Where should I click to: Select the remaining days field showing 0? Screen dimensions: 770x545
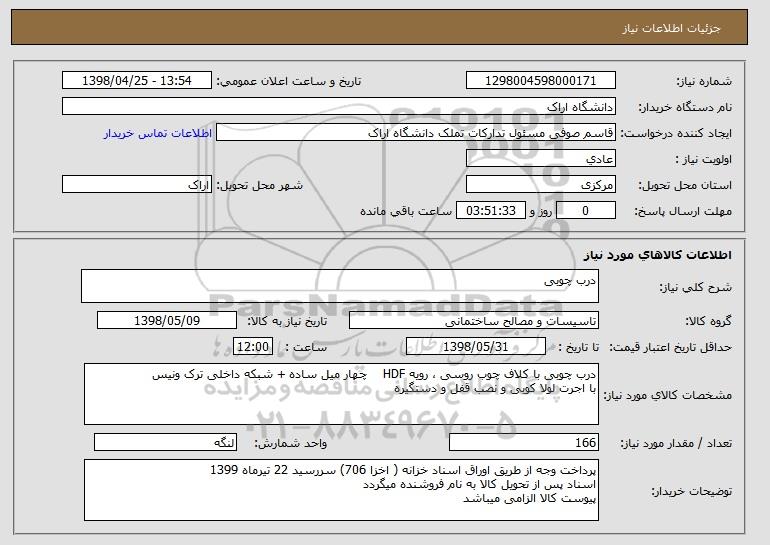(x=585, y=211)
